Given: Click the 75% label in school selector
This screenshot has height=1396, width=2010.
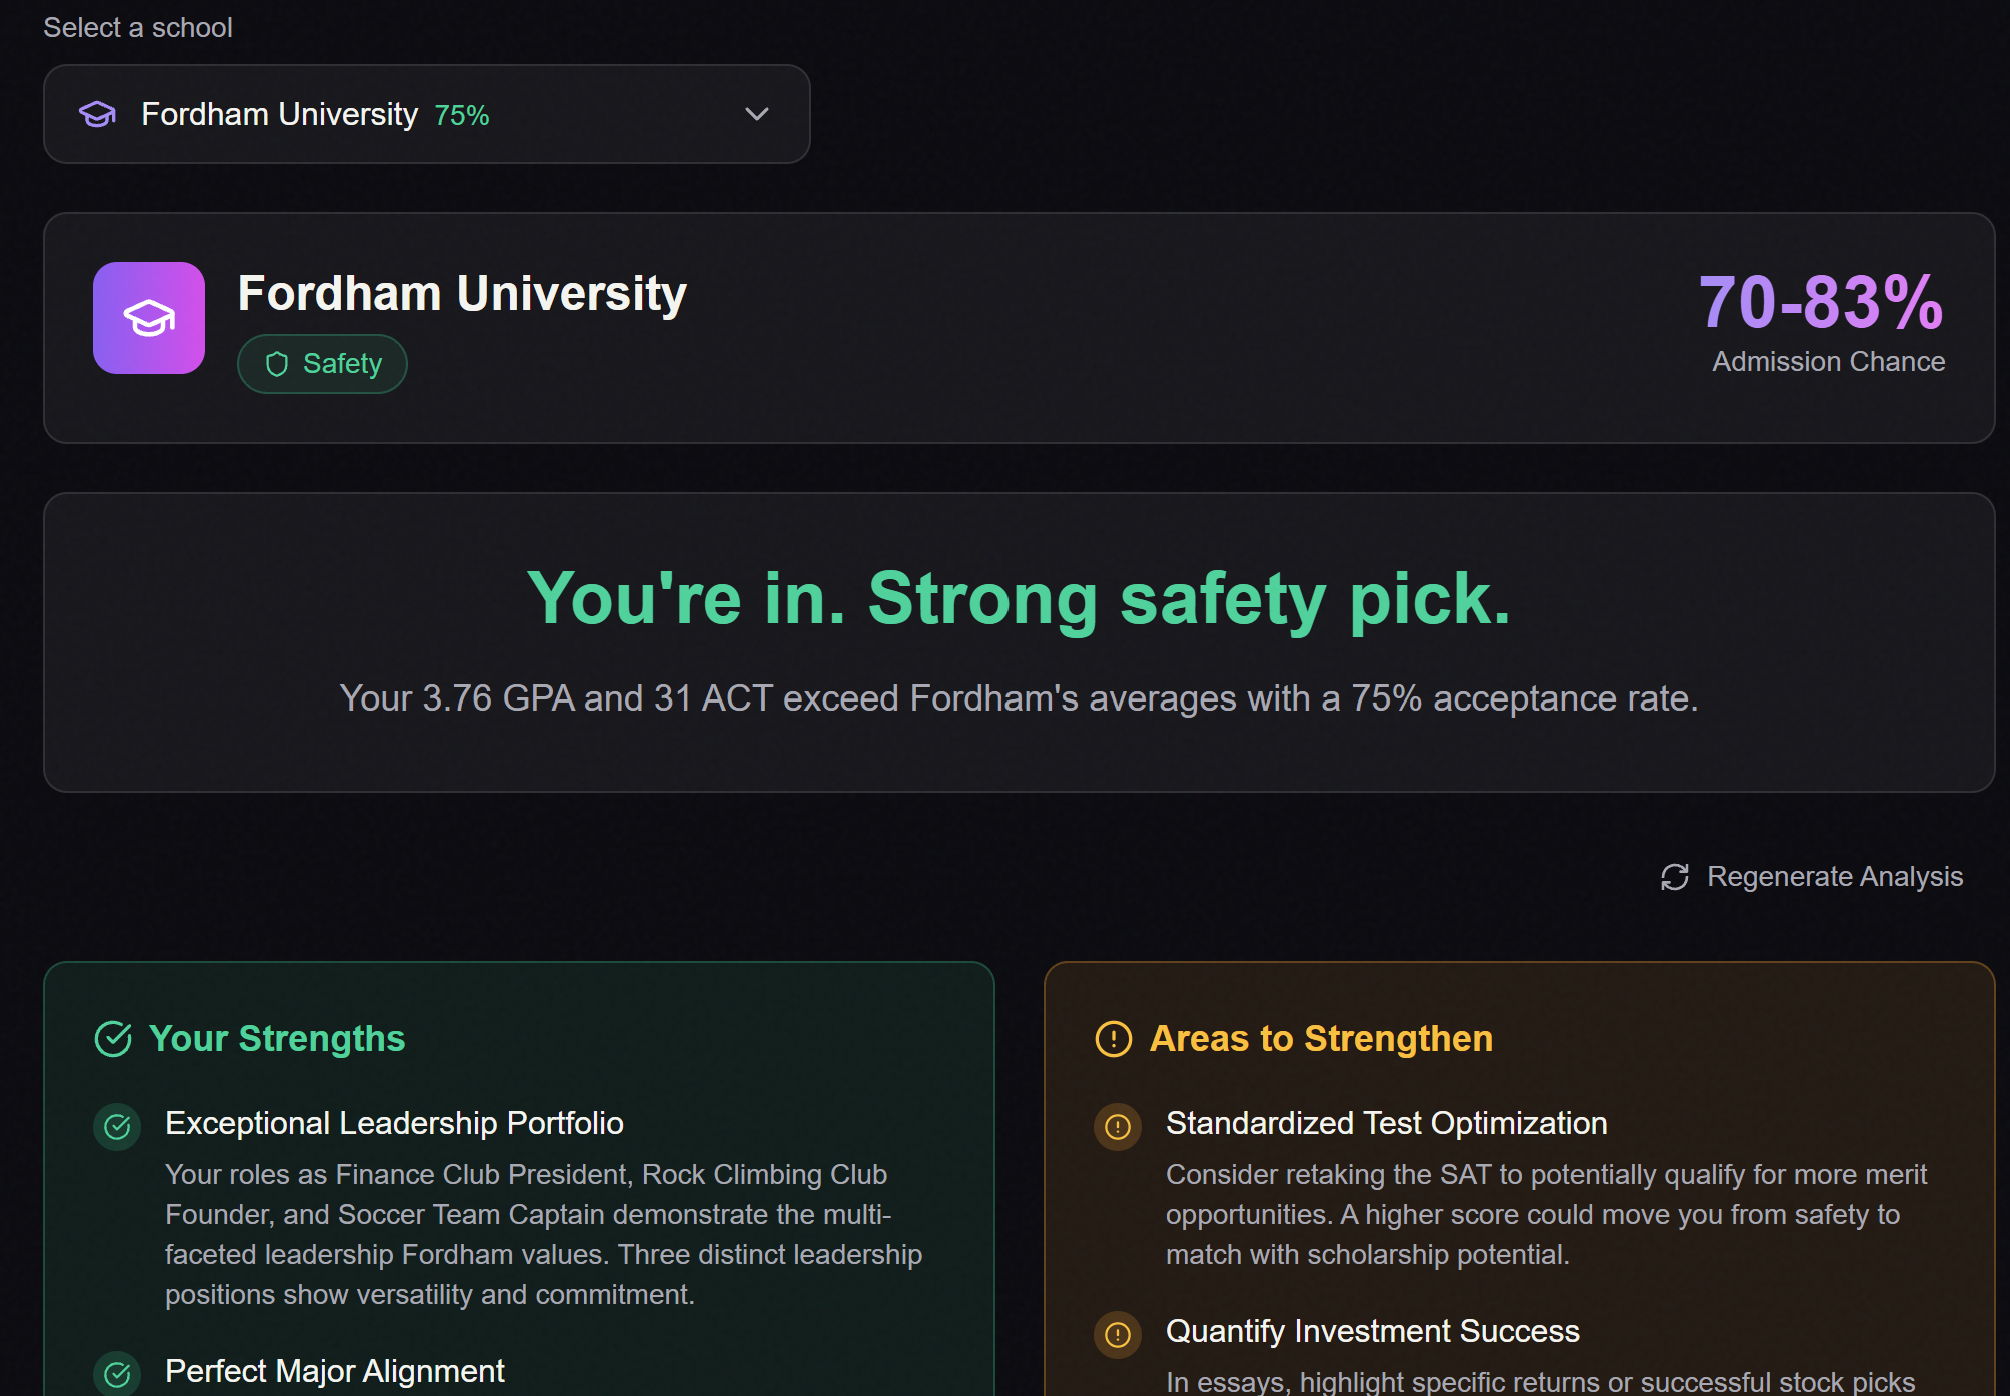Looking at the screenshot, I should click(x=462, y=116).
